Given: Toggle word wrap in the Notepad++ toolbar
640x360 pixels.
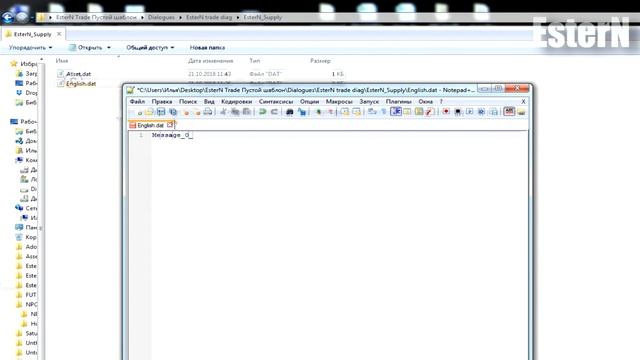Looking at the screenshot, I should coord(372,111).
